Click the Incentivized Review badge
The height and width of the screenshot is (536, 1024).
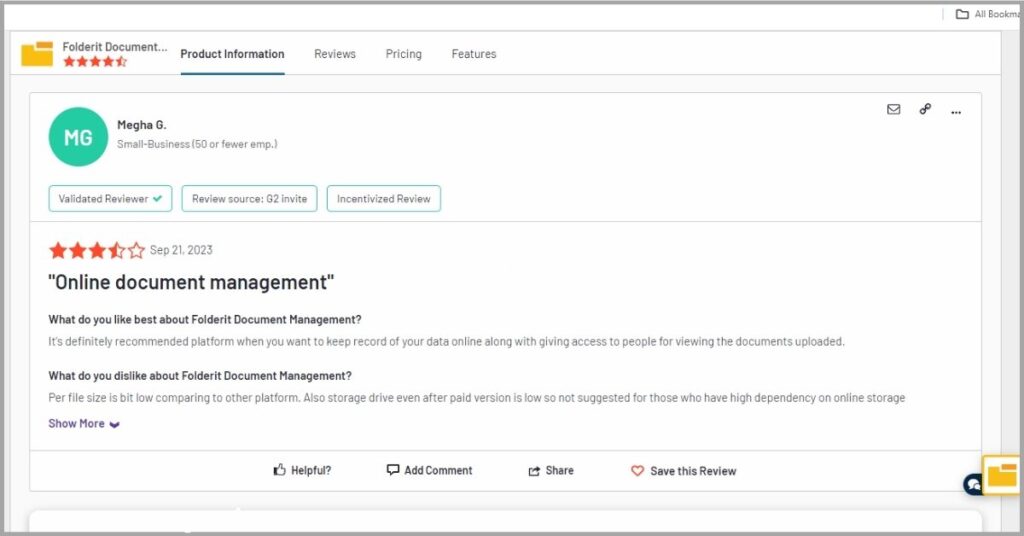point(384,198)
